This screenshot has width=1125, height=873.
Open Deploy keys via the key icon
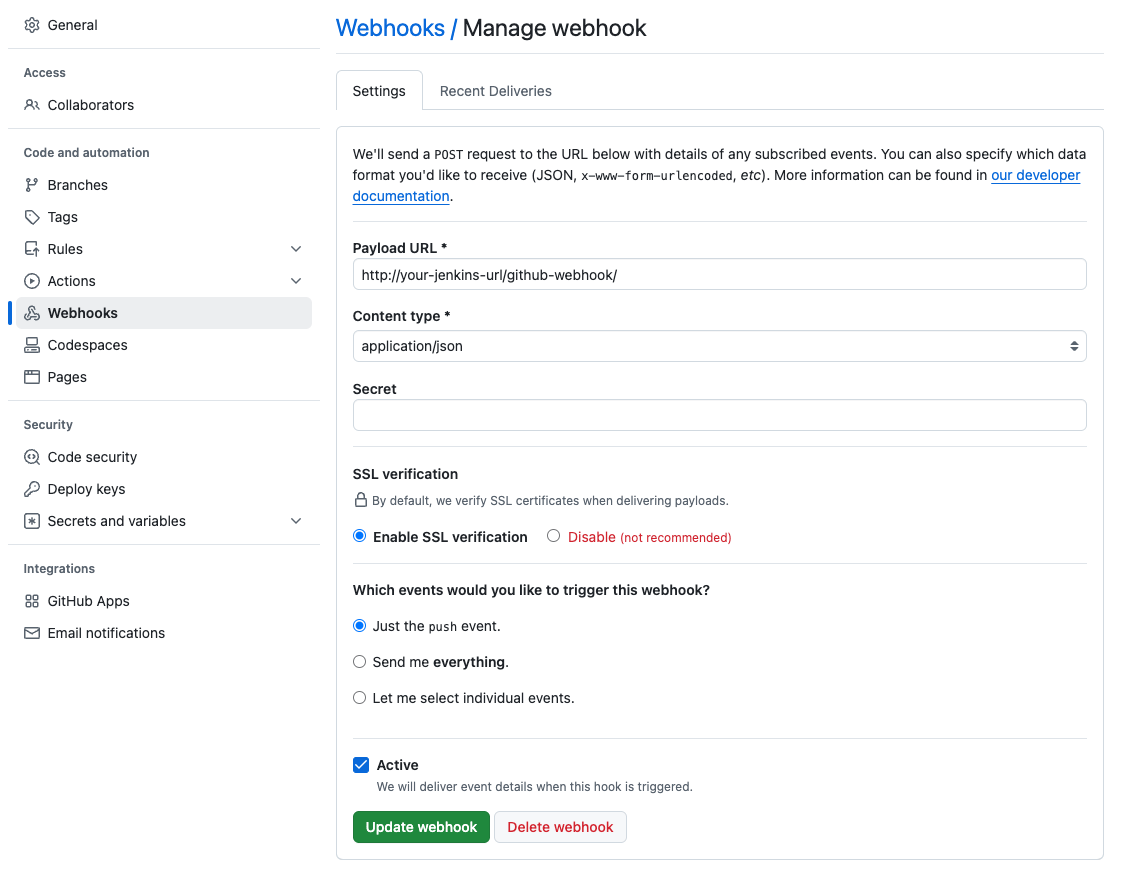click(x=32, y=489)
